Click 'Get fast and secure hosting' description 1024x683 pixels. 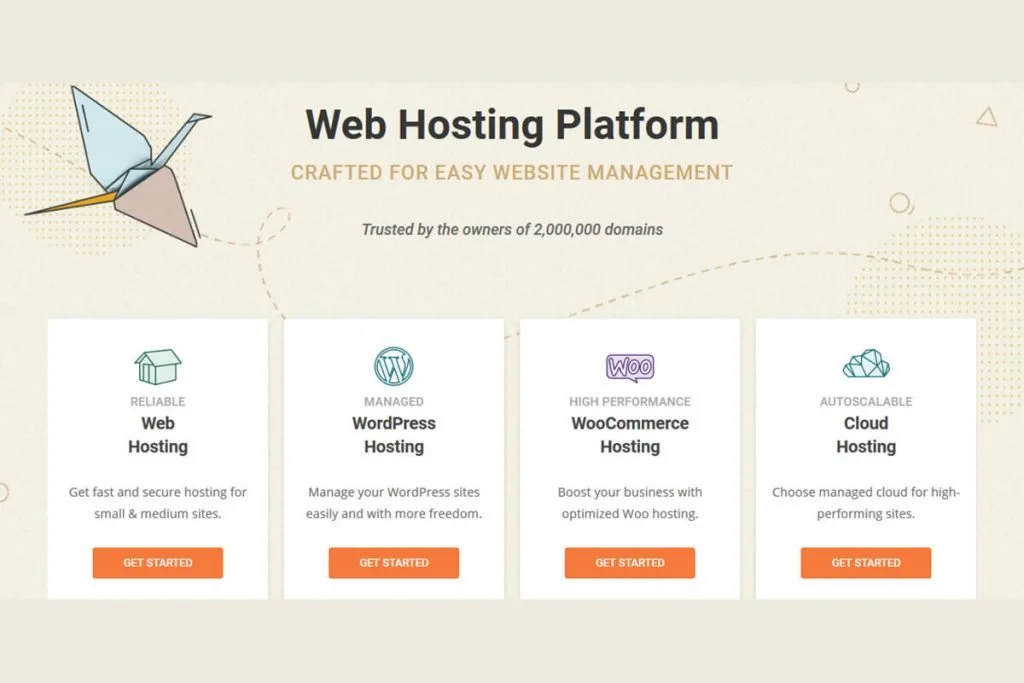coord(157,503)
